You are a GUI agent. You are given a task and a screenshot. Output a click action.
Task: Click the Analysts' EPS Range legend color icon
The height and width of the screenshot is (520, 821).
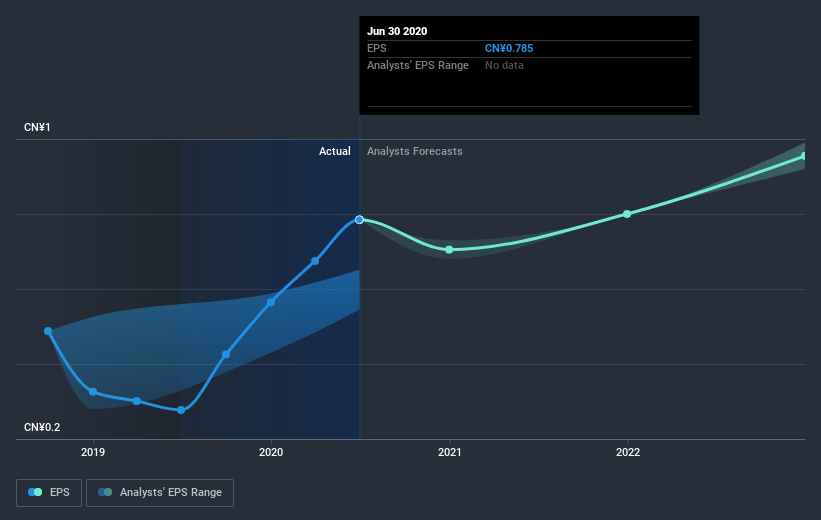click(105, 492)
